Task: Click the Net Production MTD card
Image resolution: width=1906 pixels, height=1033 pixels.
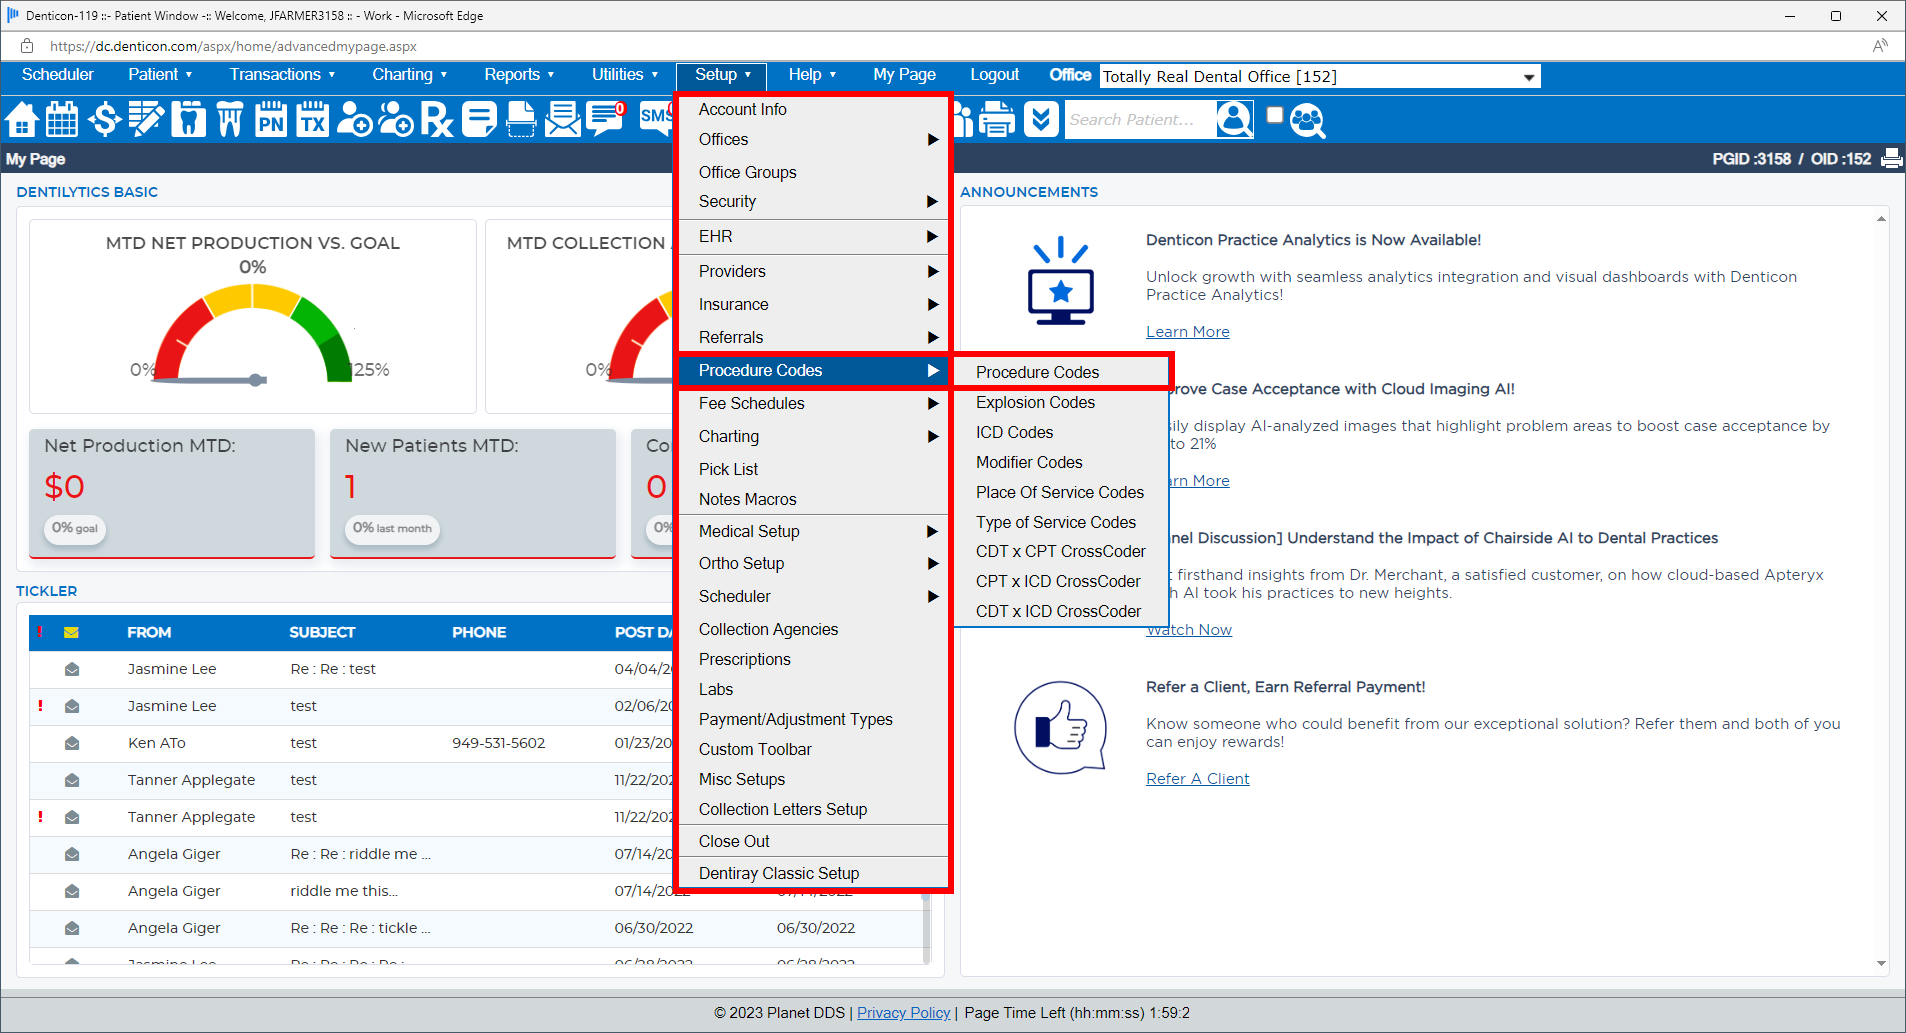Action: pos(172,493)
